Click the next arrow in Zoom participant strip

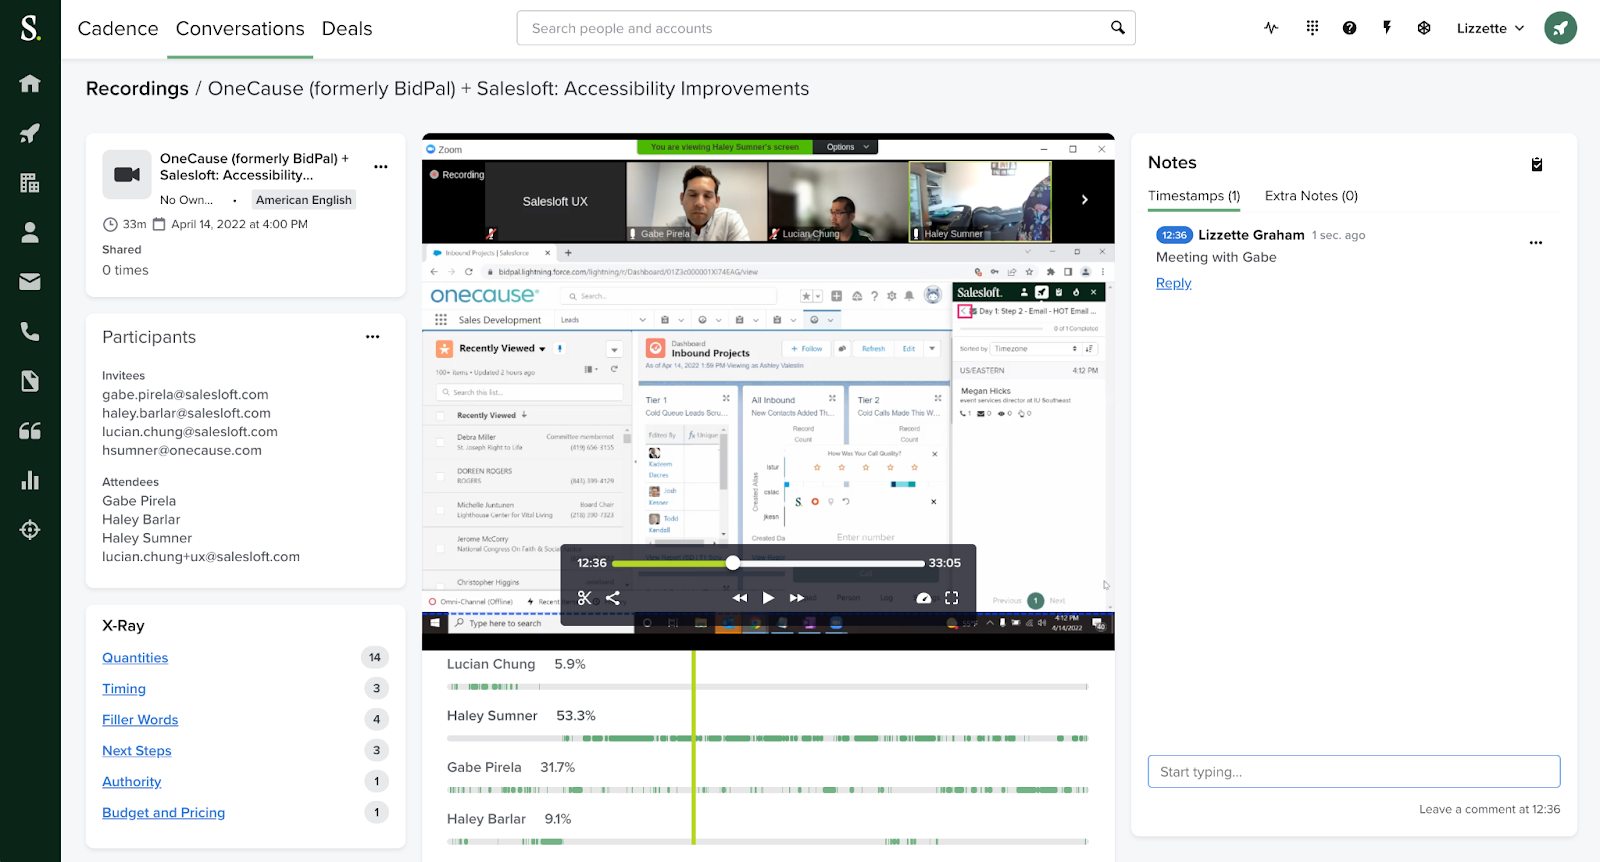[x=1085, y=200]
